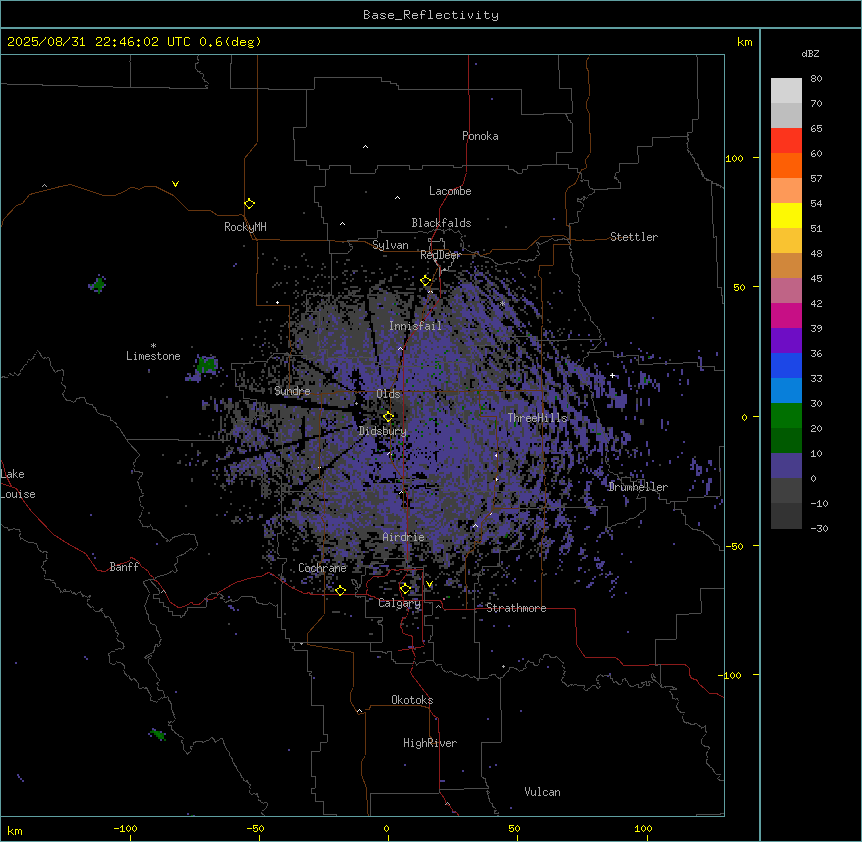The image size is (862, 842).
Task: Click the -30 value in the dBZ legend
Action: click(819, 529)
